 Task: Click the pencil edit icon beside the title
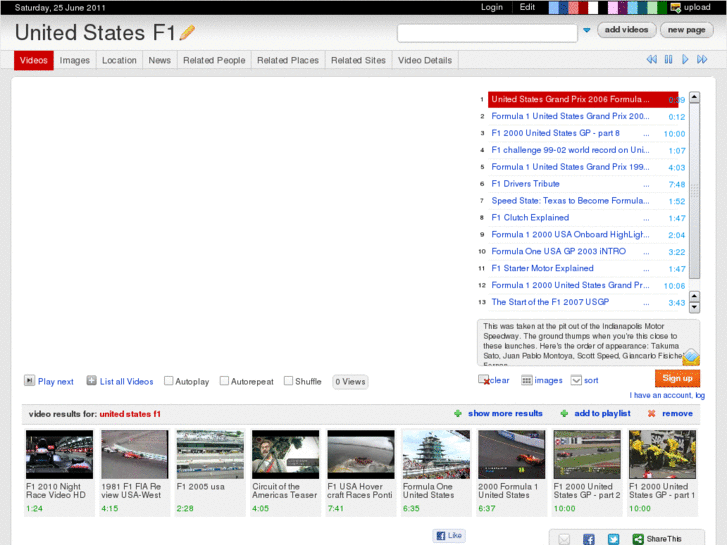click(187, 32)
